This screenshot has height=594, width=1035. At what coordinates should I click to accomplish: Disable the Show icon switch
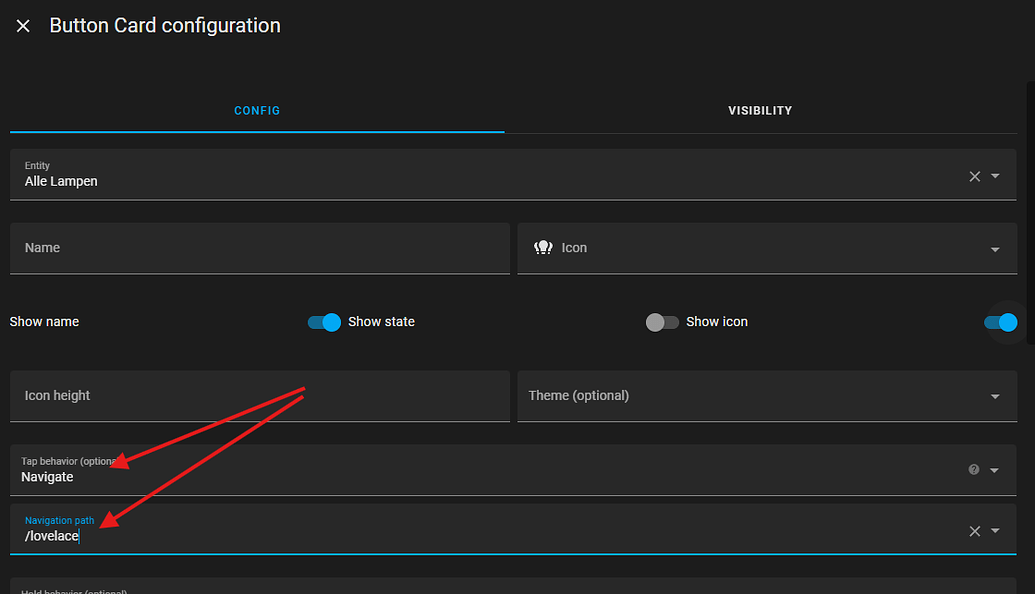coord(1001,322)
